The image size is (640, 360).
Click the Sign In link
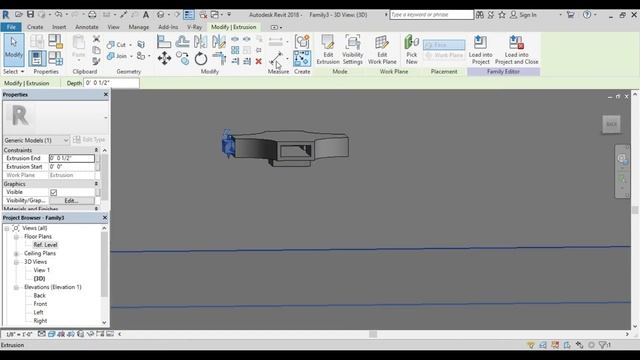tap(528, 15)
